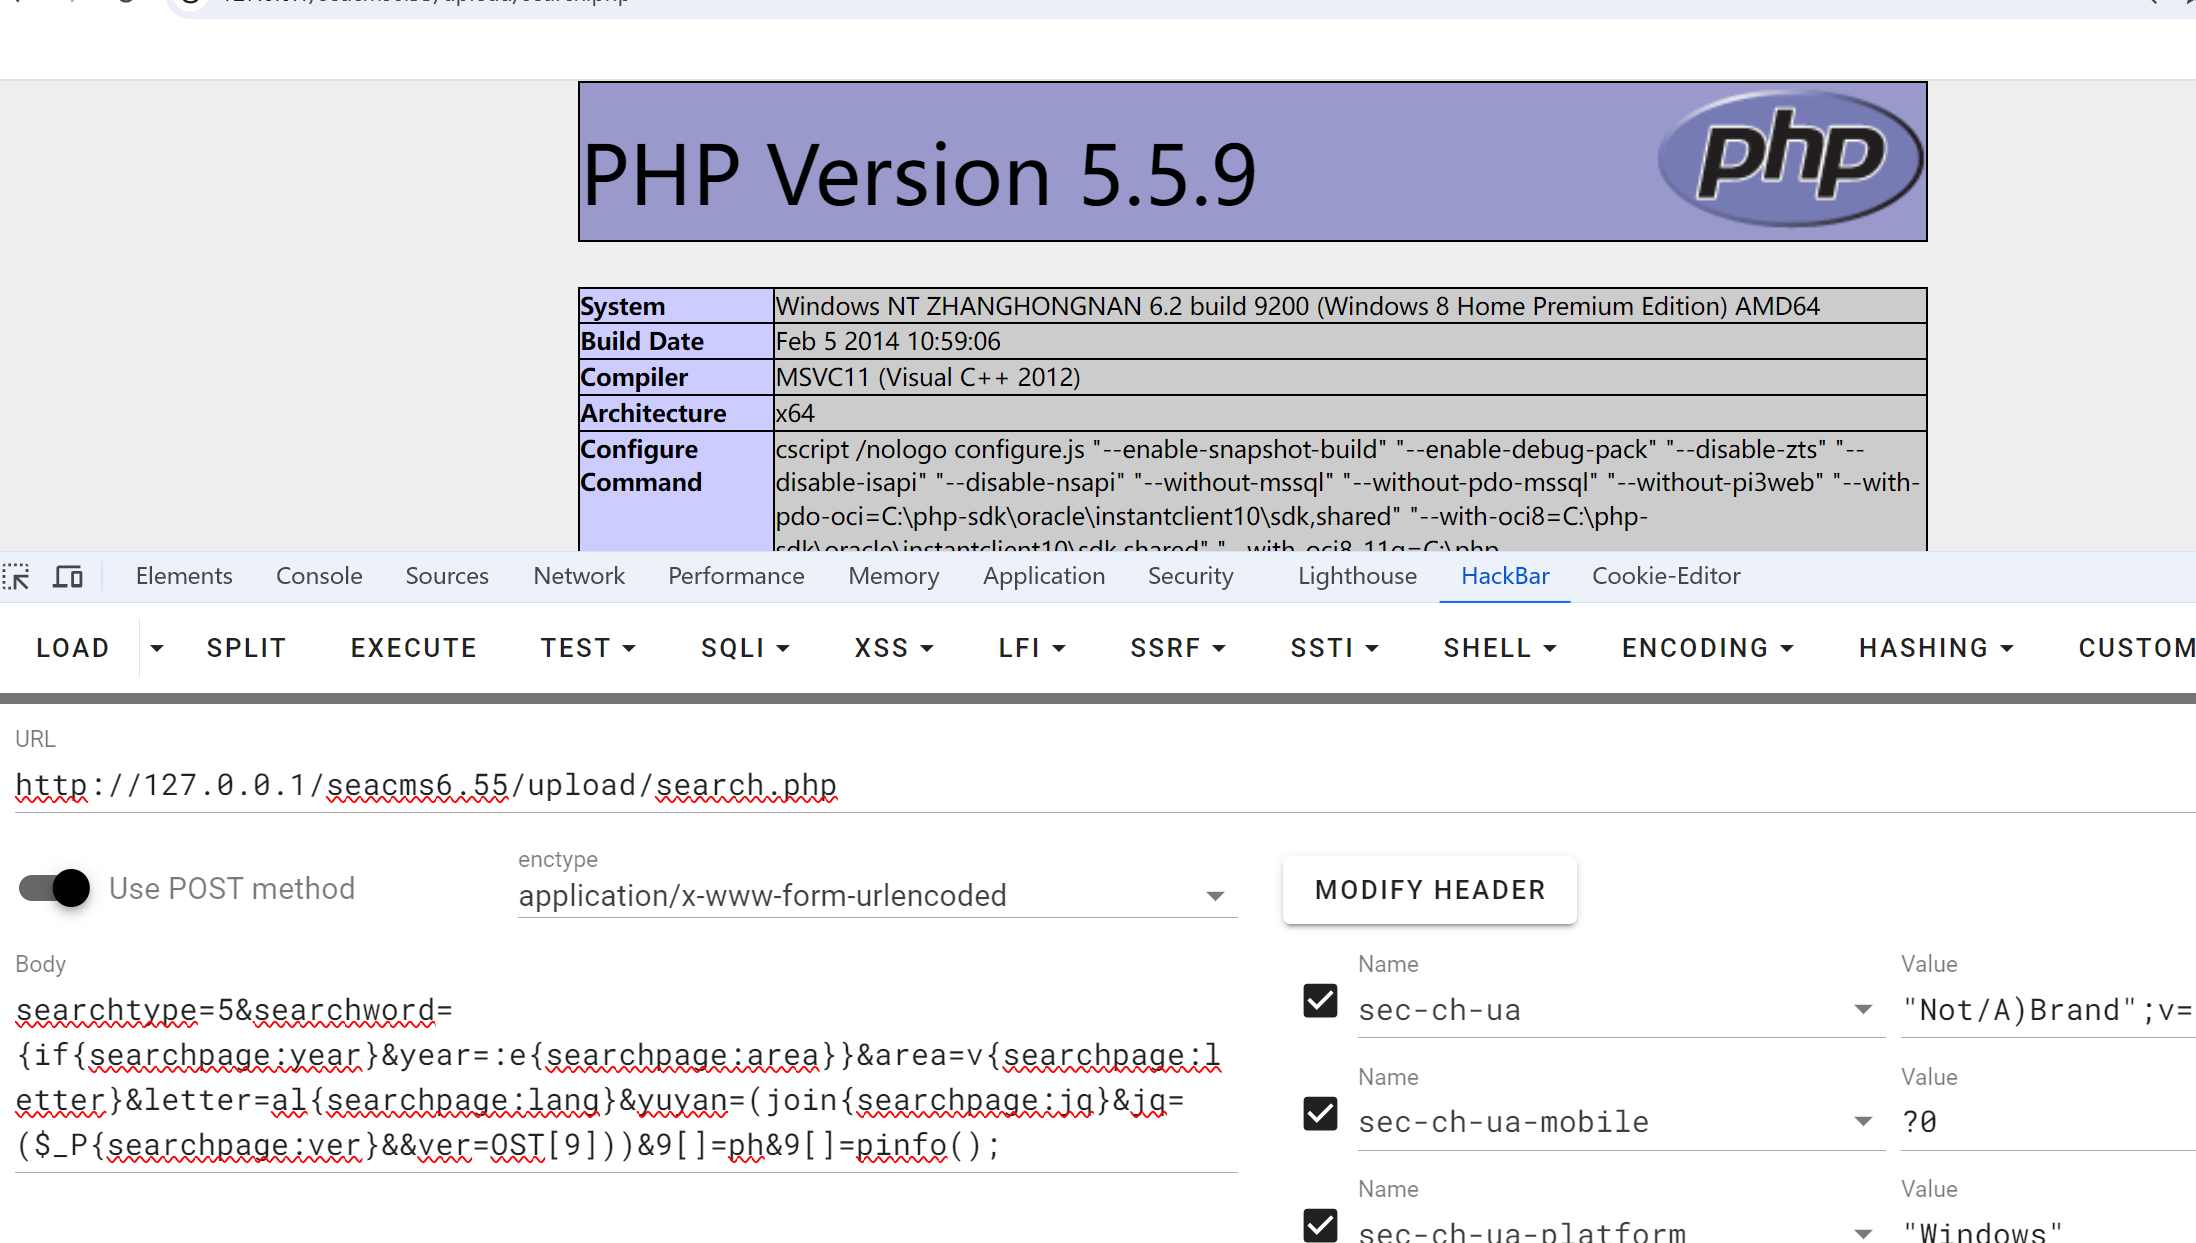
Task: Switch to the Console tab
Action: click(319, 576)
